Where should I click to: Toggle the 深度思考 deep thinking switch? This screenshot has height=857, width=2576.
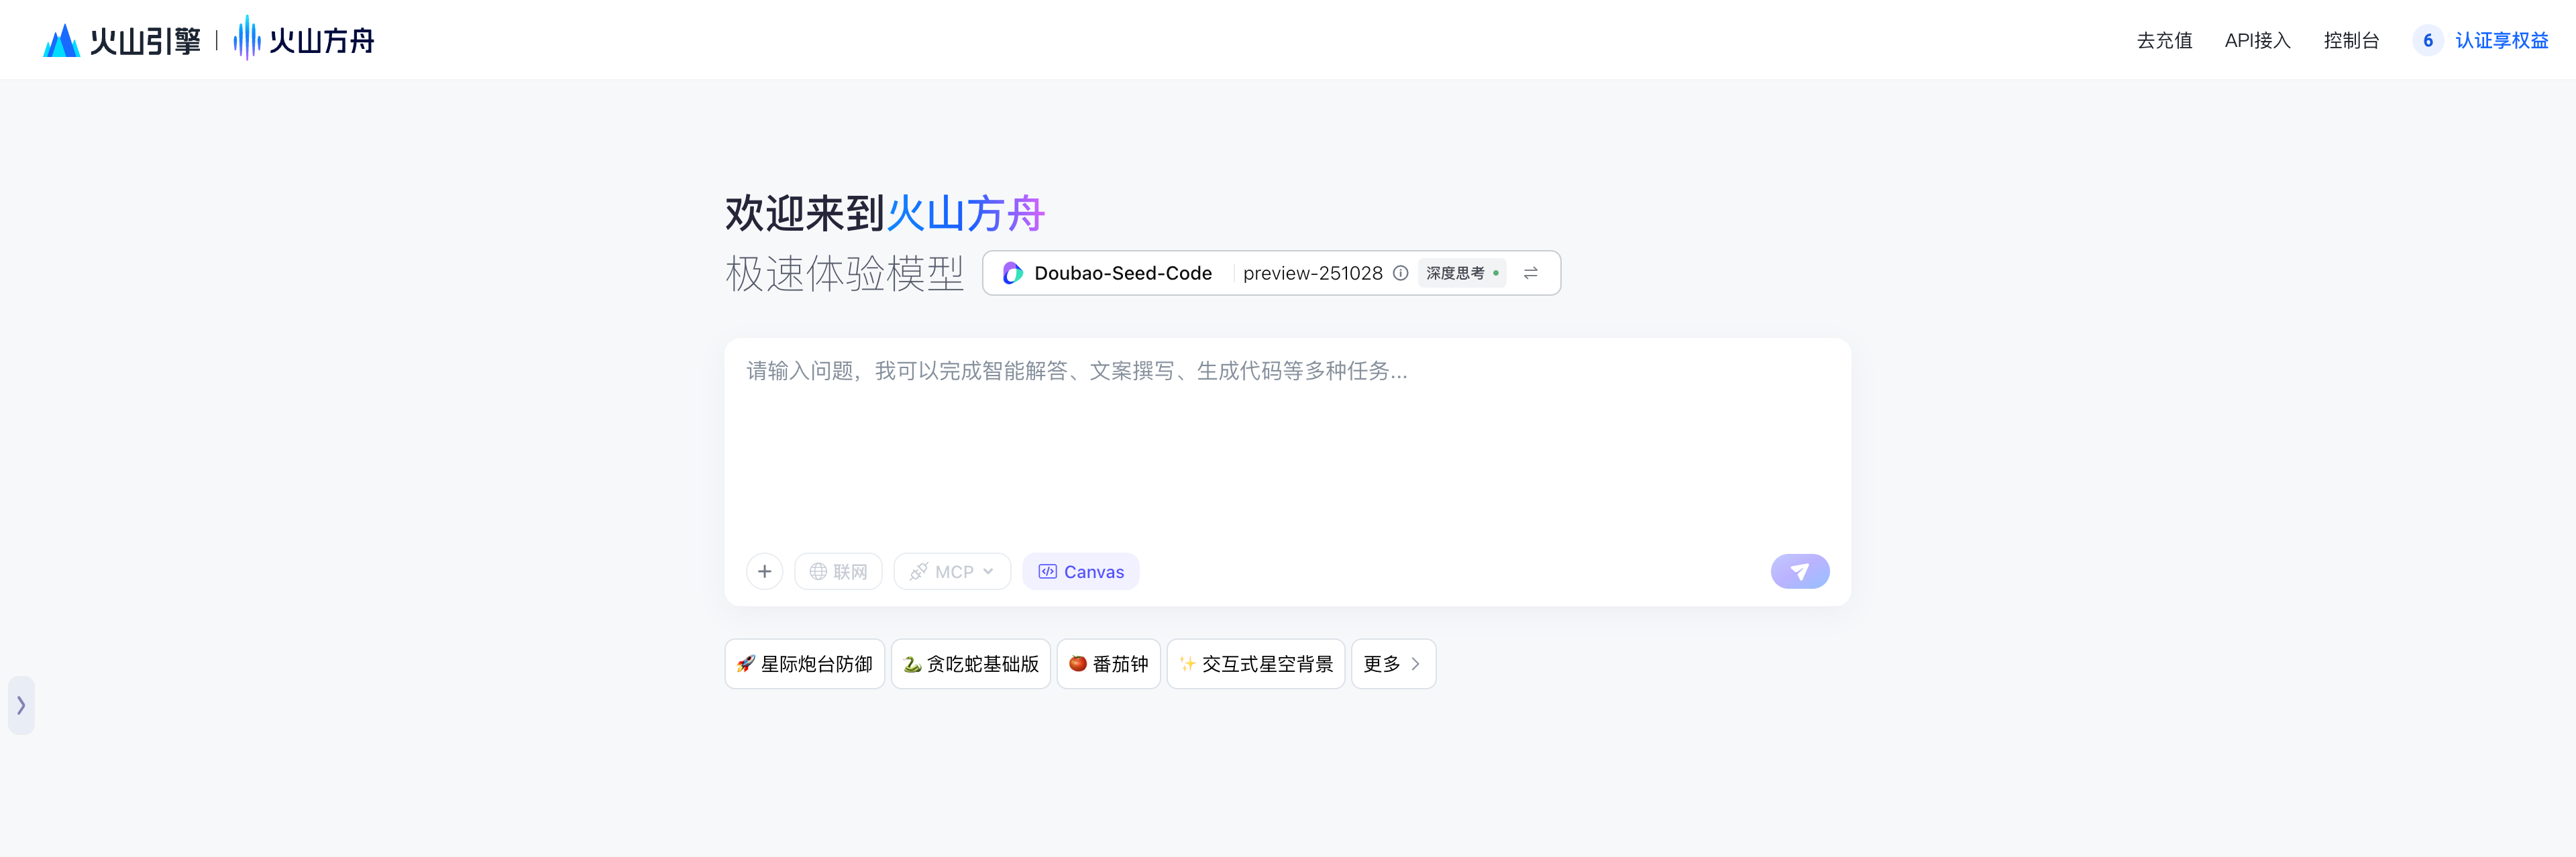coord(1461,273)
